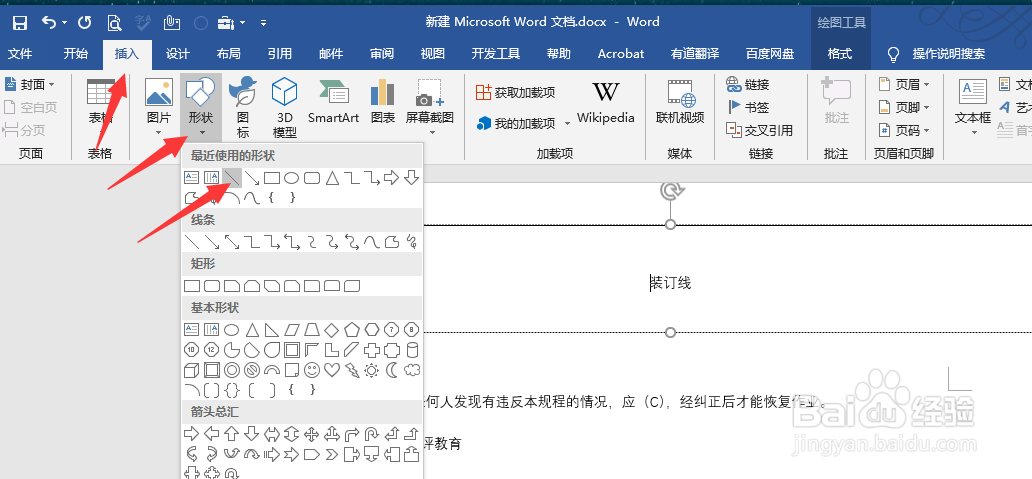The width and height of the screenshot is (1032, 479).
Task: Insert a 图表 (Chart)
Action: pos(382,103)
